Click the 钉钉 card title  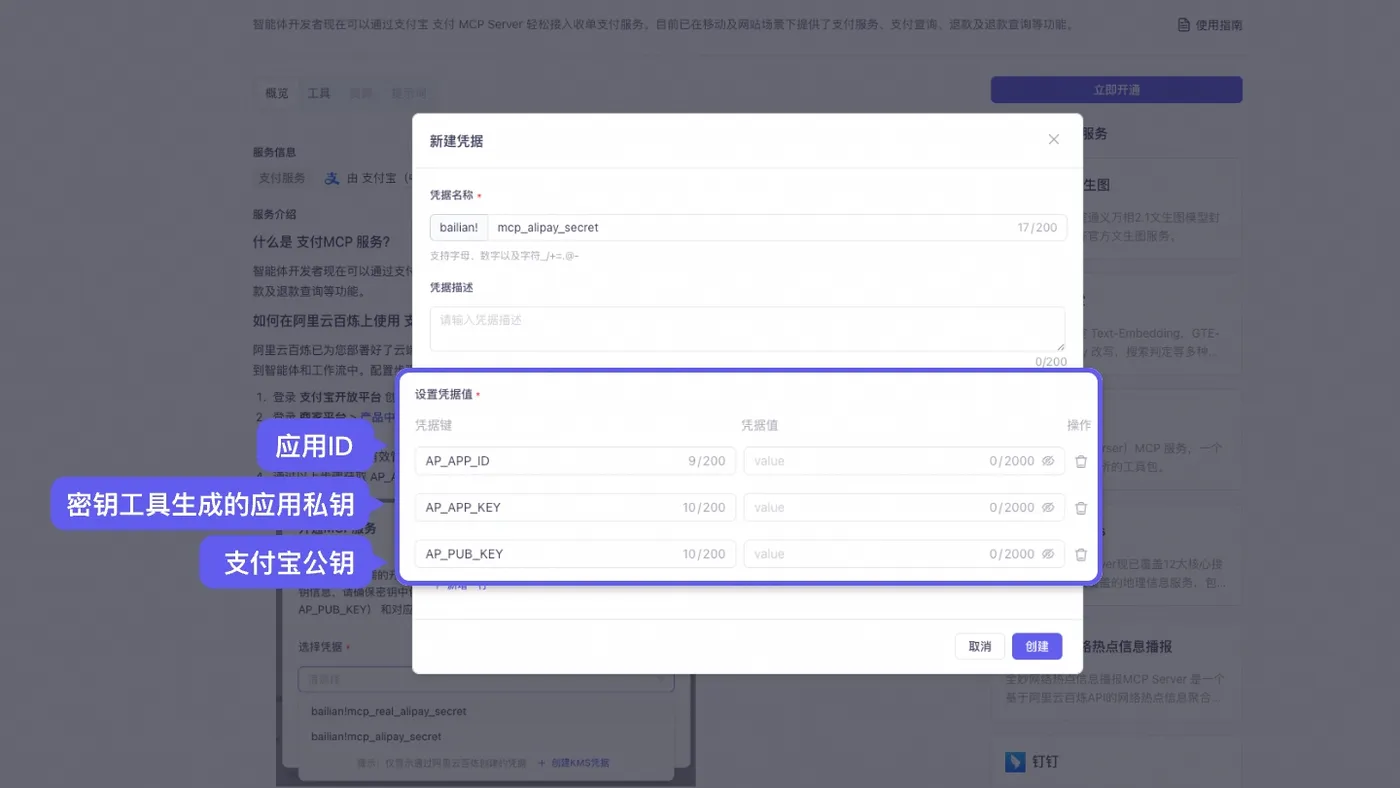(1045, 762)
